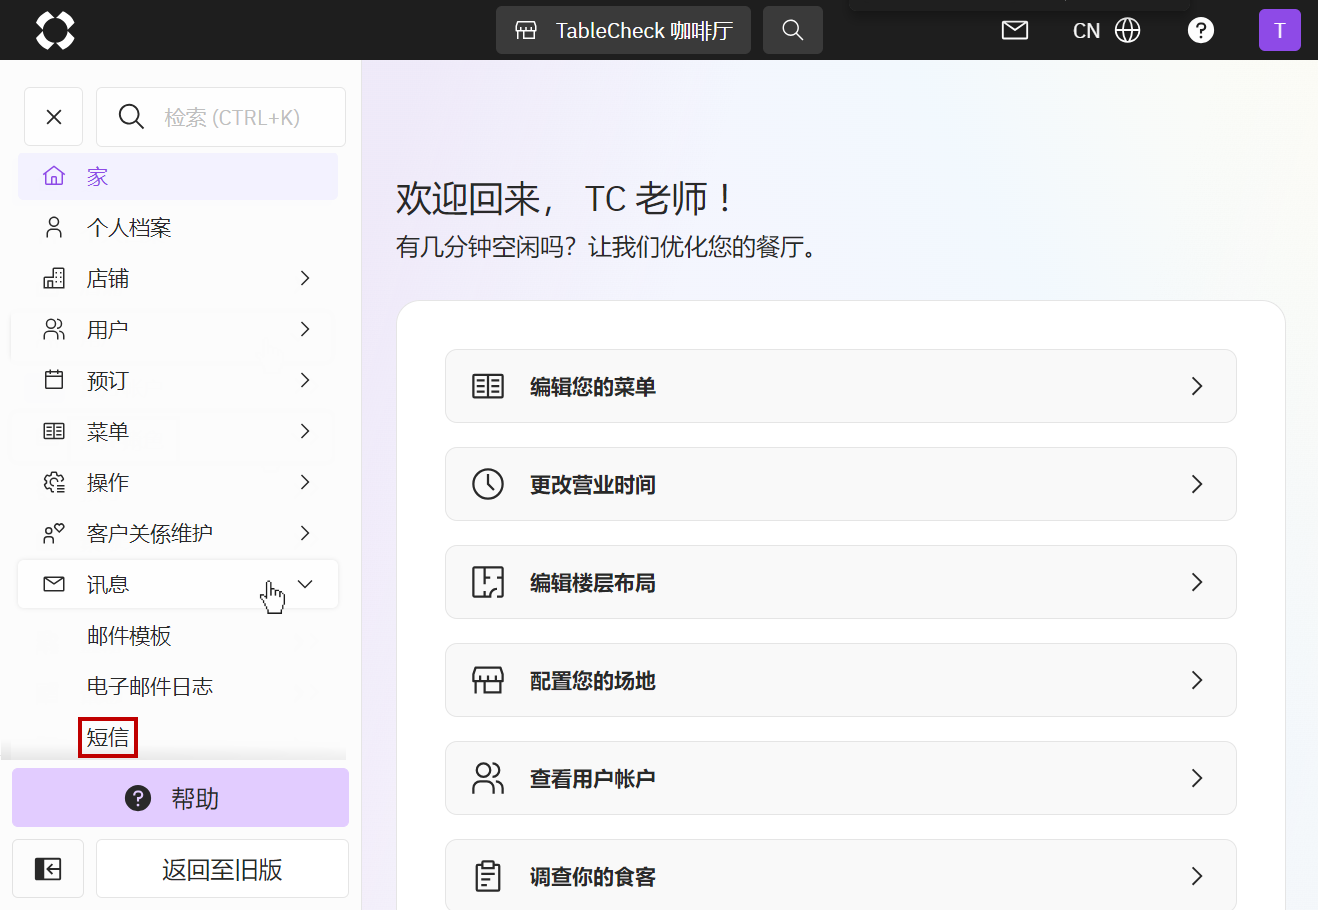Click the clock icon on 更改营业时间 card
This screenshot has height=910, width=1318.
click(488, 484)
